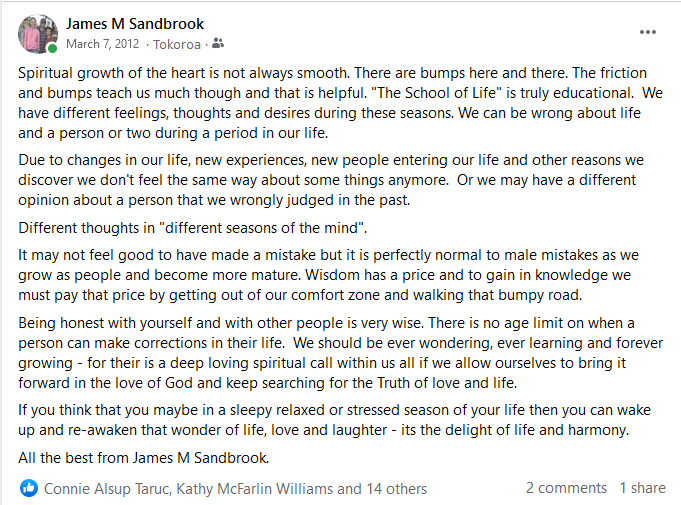View the 1 share
681x505 pixels.
642,488
